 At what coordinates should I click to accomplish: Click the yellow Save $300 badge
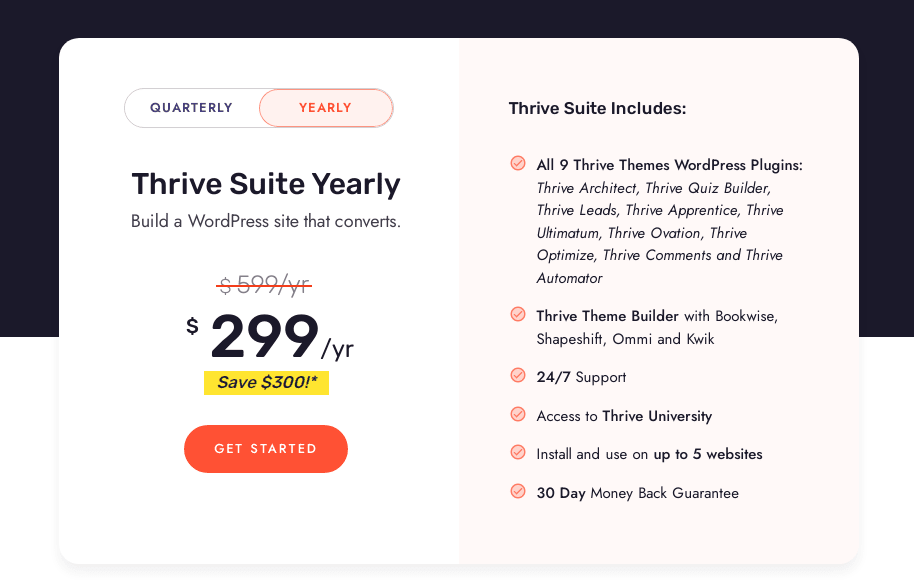(266, 382)
